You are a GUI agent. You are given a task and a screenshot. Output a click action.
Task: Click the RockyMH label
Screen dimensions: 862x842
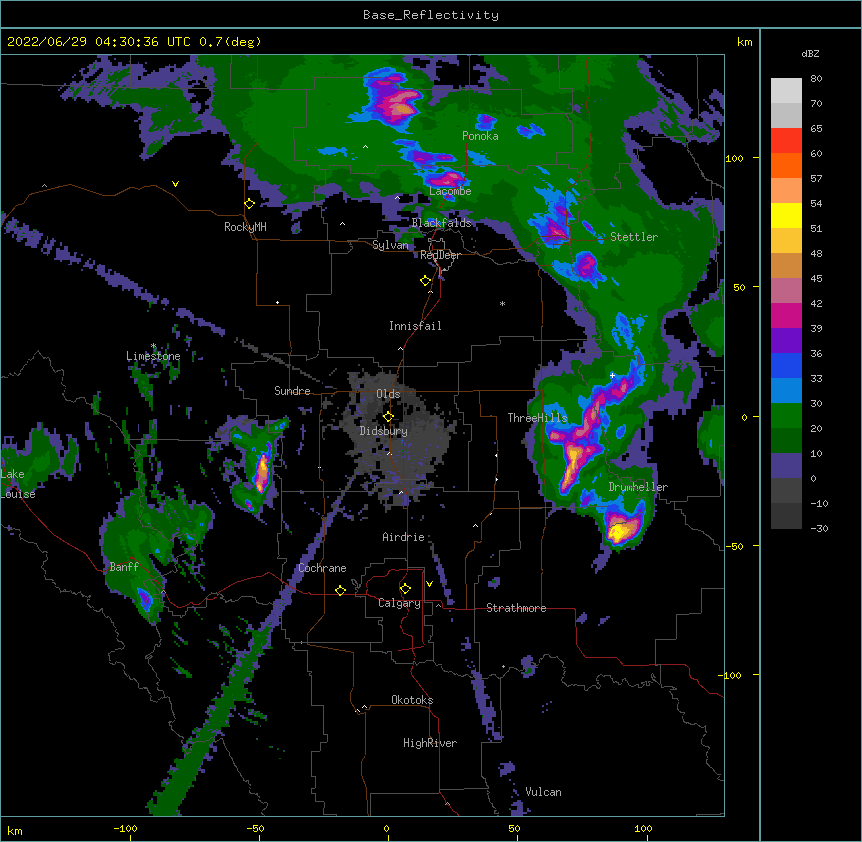[x=245, y=227]
